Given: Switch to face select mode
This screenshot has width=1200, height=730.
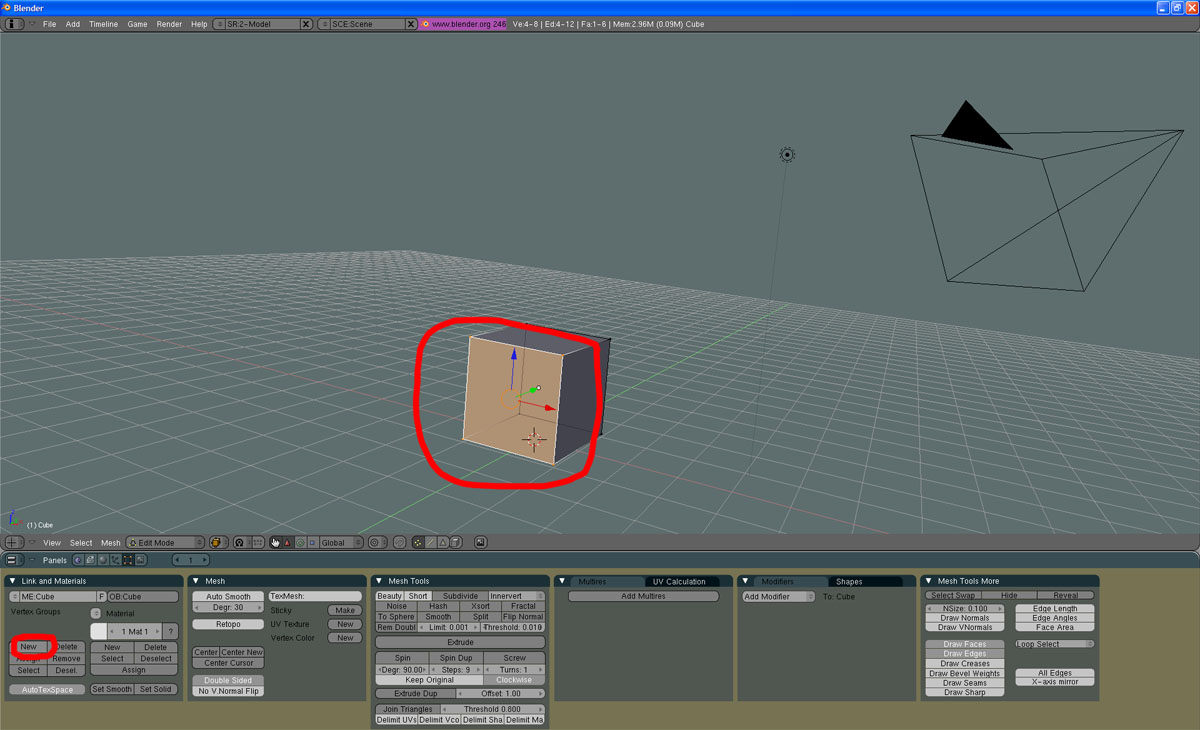Looking at the screenshot, I should coord(443,542).
